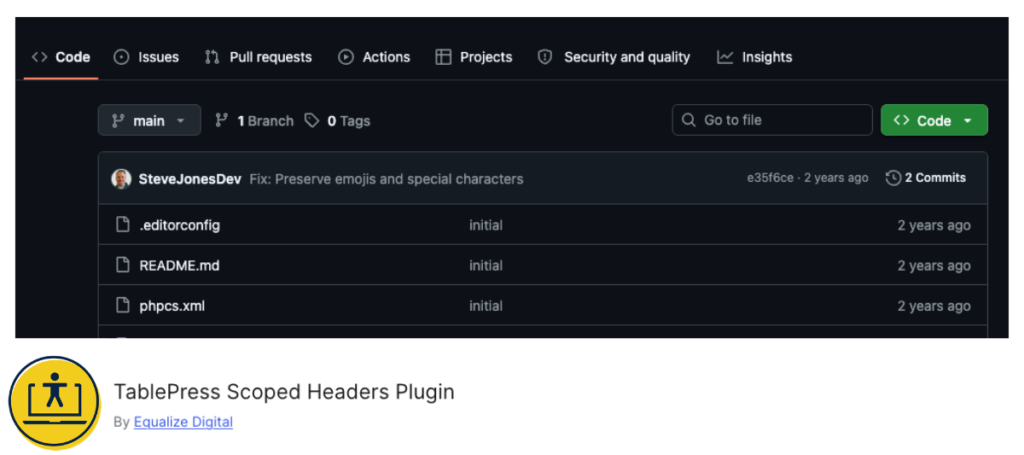Click initial commit message in .editorconfig row
This screenshot has height=455, width=1024.
click(x=486, y=226)
